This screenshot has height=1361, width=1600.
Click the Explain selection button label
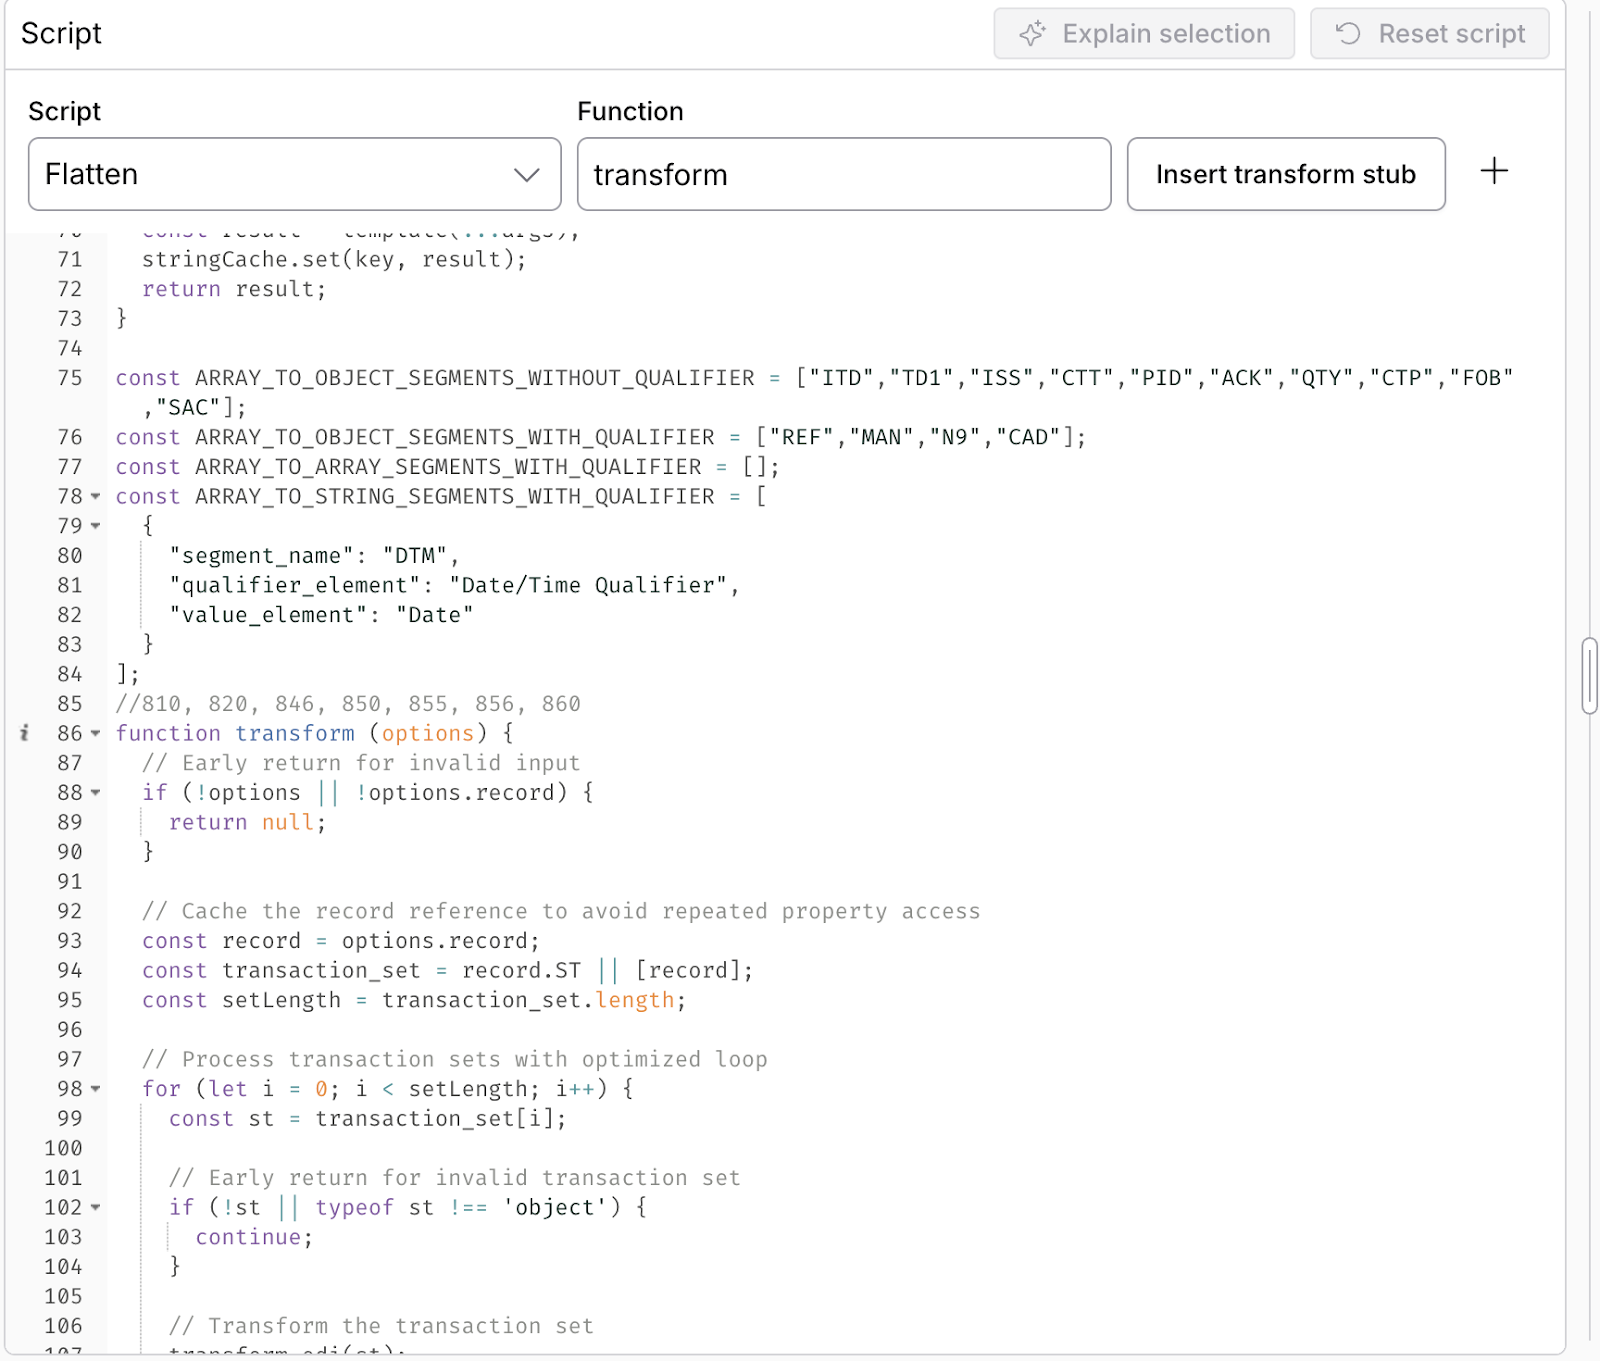coord(1166,34)
